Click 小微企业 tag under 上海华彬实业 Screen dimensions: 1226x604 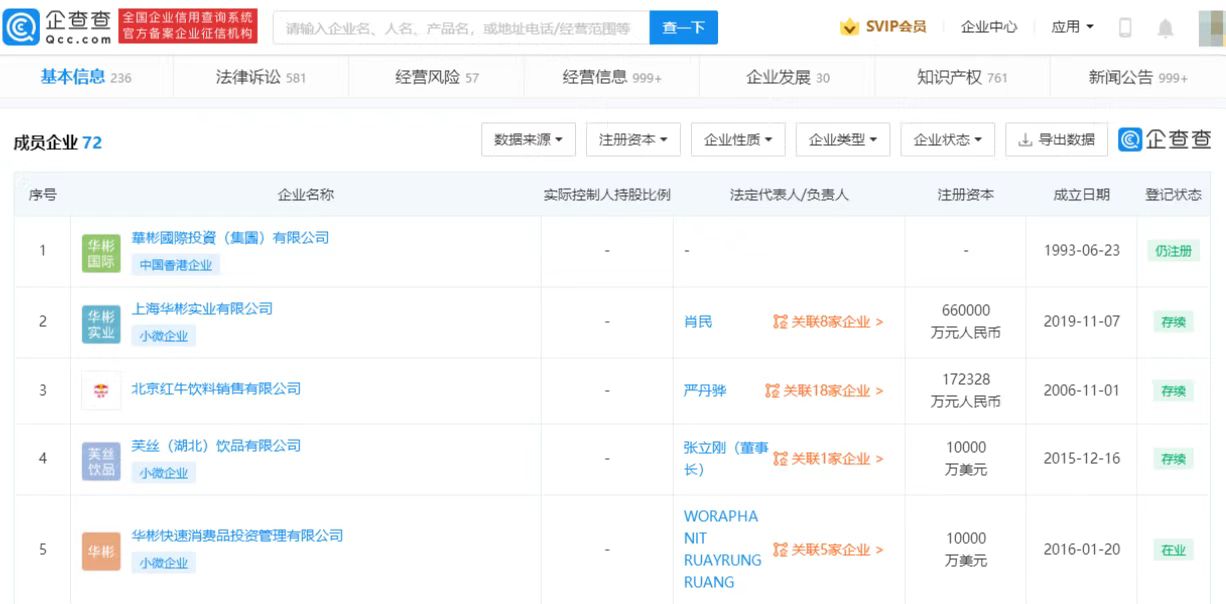pos(164,336)
